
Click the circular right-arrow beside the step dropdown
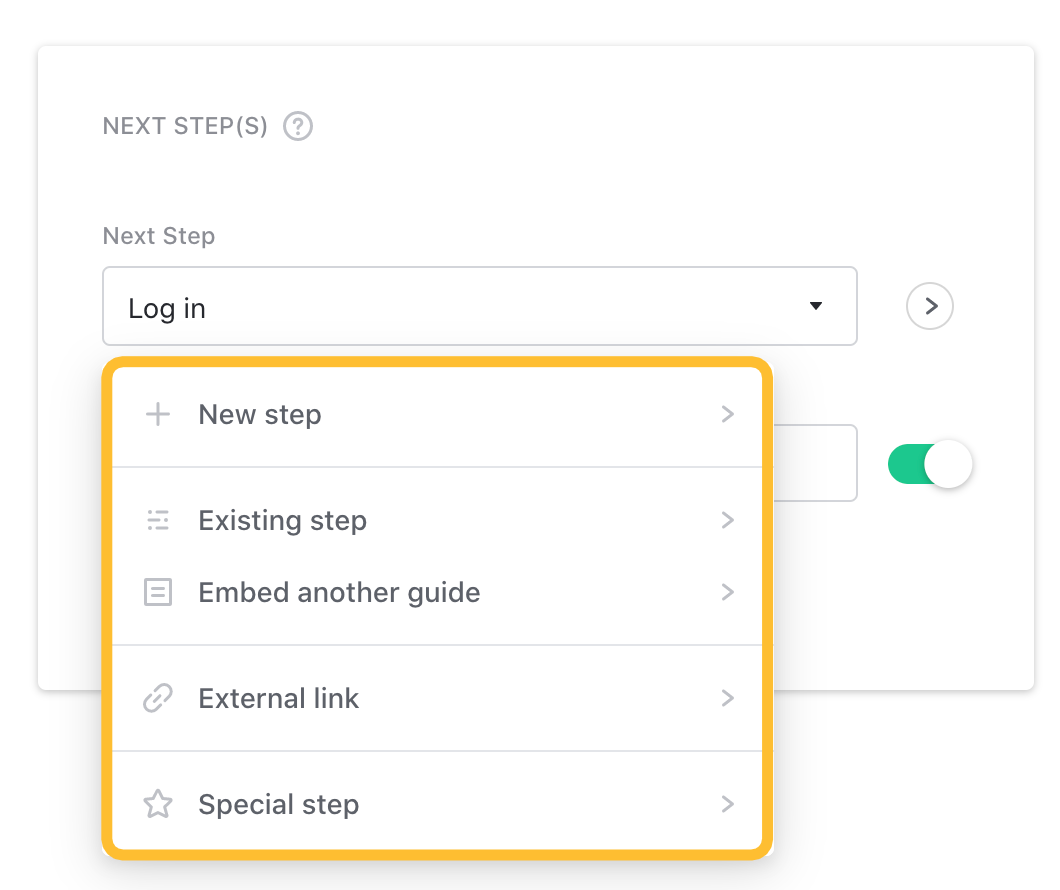pyautogui.click(x=929, y=306)
